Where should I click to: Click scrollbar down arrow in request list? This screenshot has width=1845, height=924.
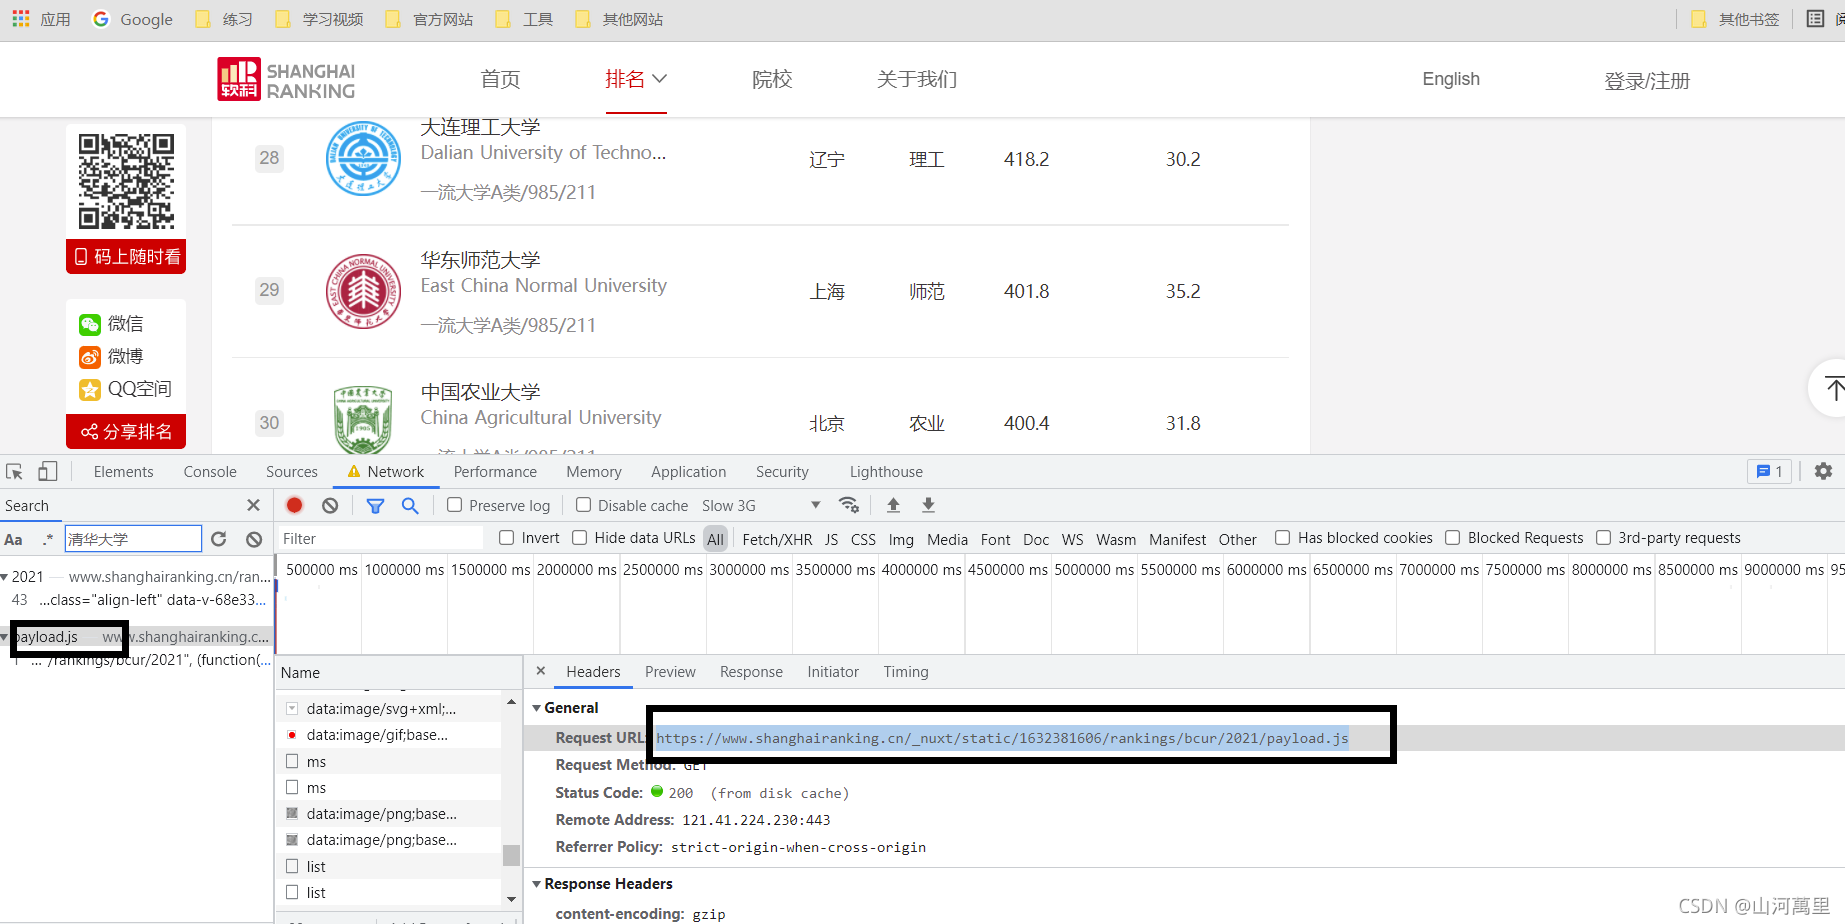pos(511,899)
